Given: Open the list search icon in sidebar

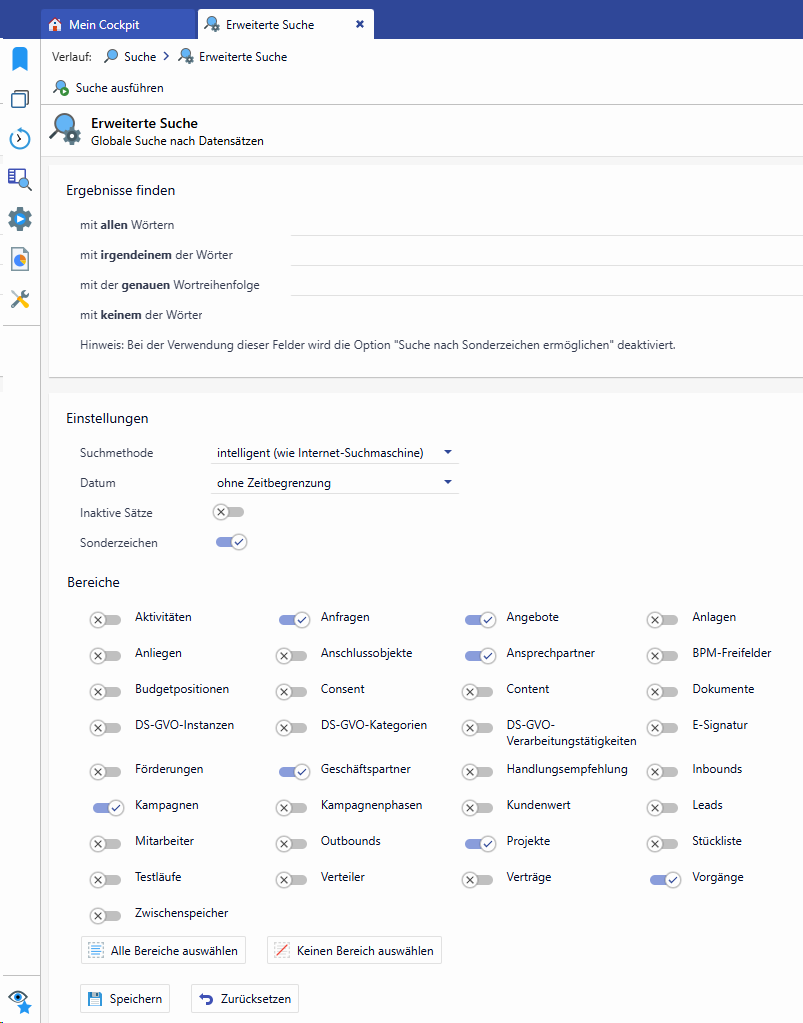Looking at the screenshot, I should [x=20, y=179].
